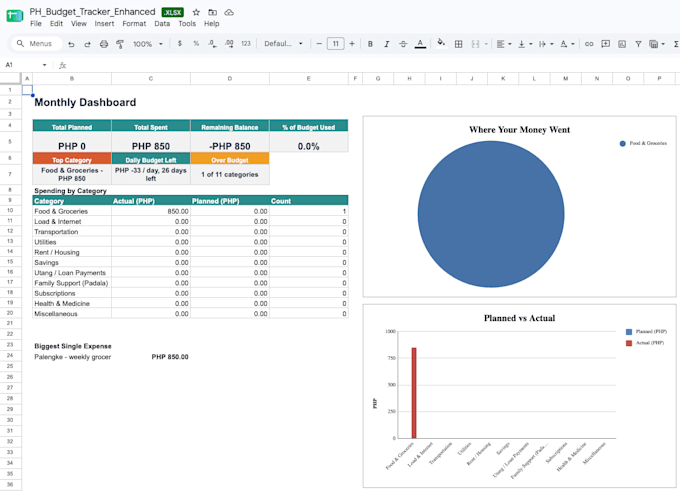
Task: Click the redo arrow icon
Action: click(x=87, y=44)
